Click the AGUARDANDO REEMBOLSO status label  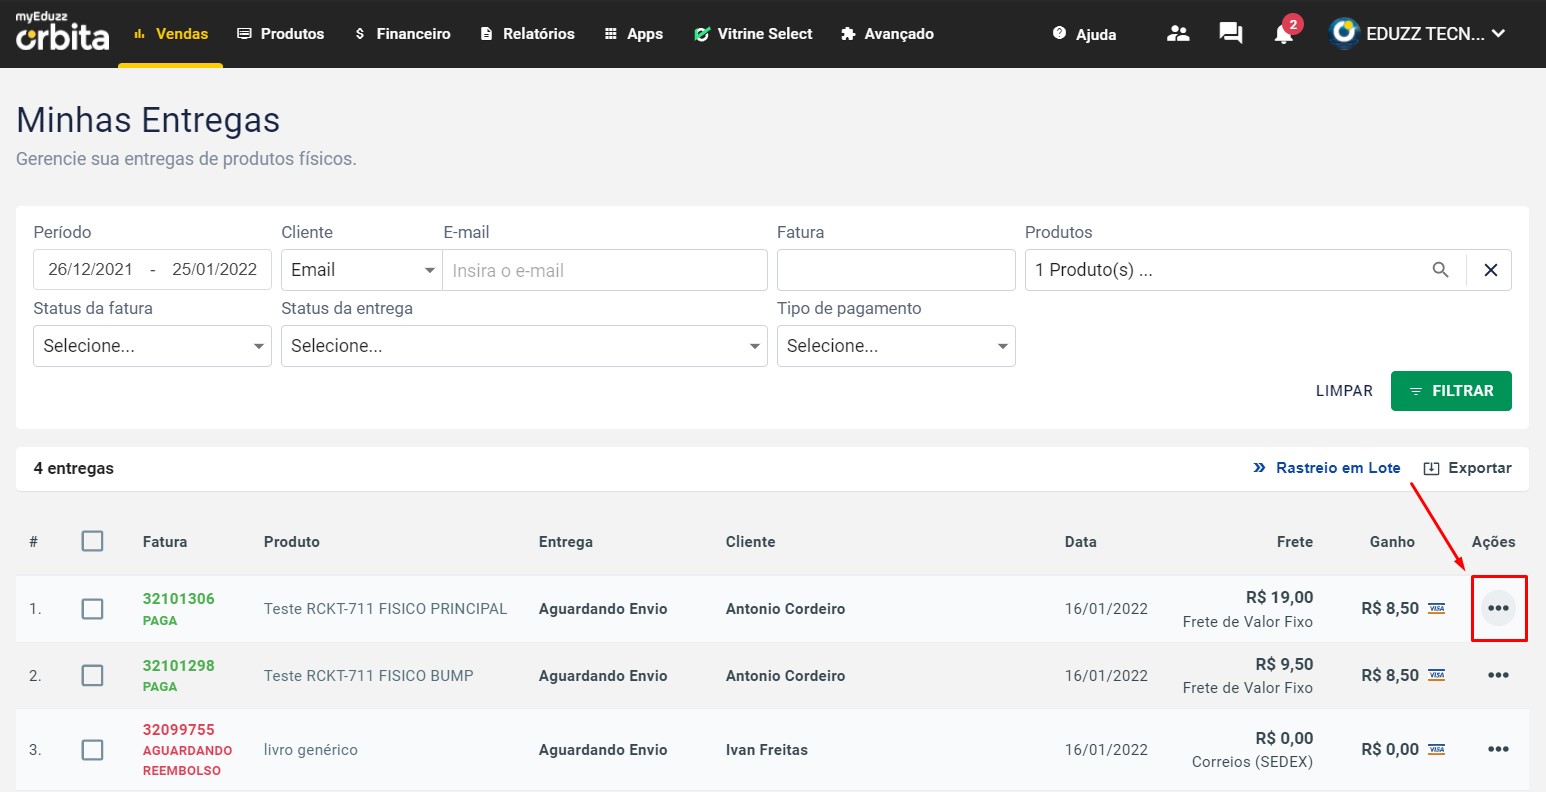(187, 760)
